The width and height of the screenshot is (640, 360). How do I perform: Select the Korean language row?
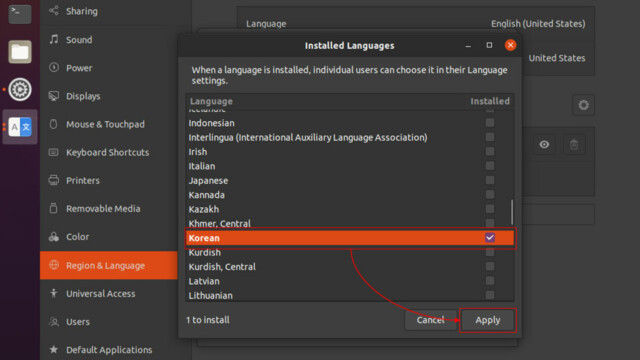click(350, 238)
